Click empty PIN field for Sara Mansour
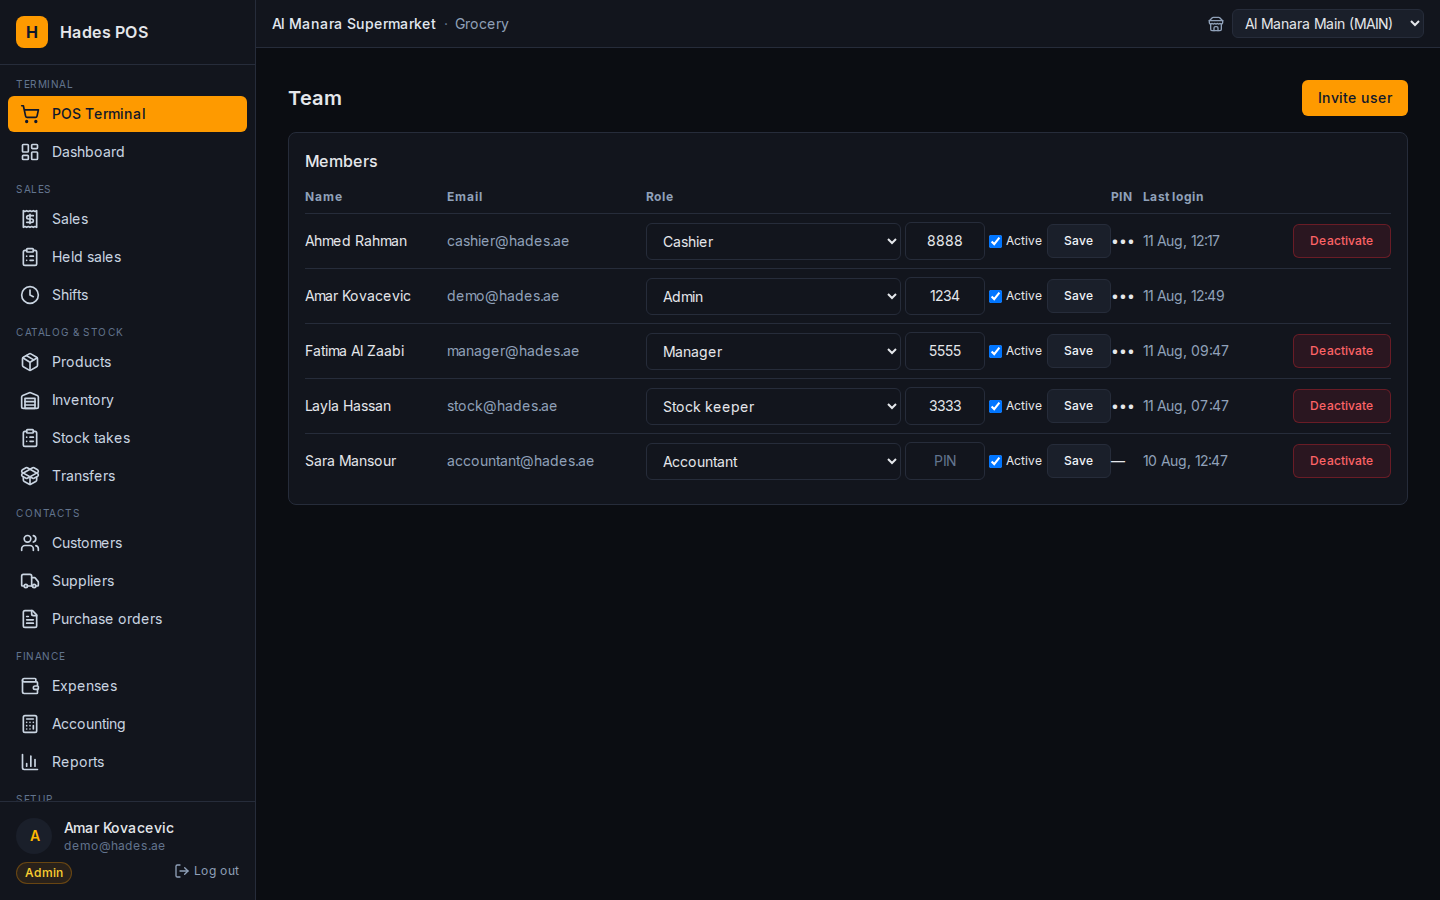 (945, 461)
